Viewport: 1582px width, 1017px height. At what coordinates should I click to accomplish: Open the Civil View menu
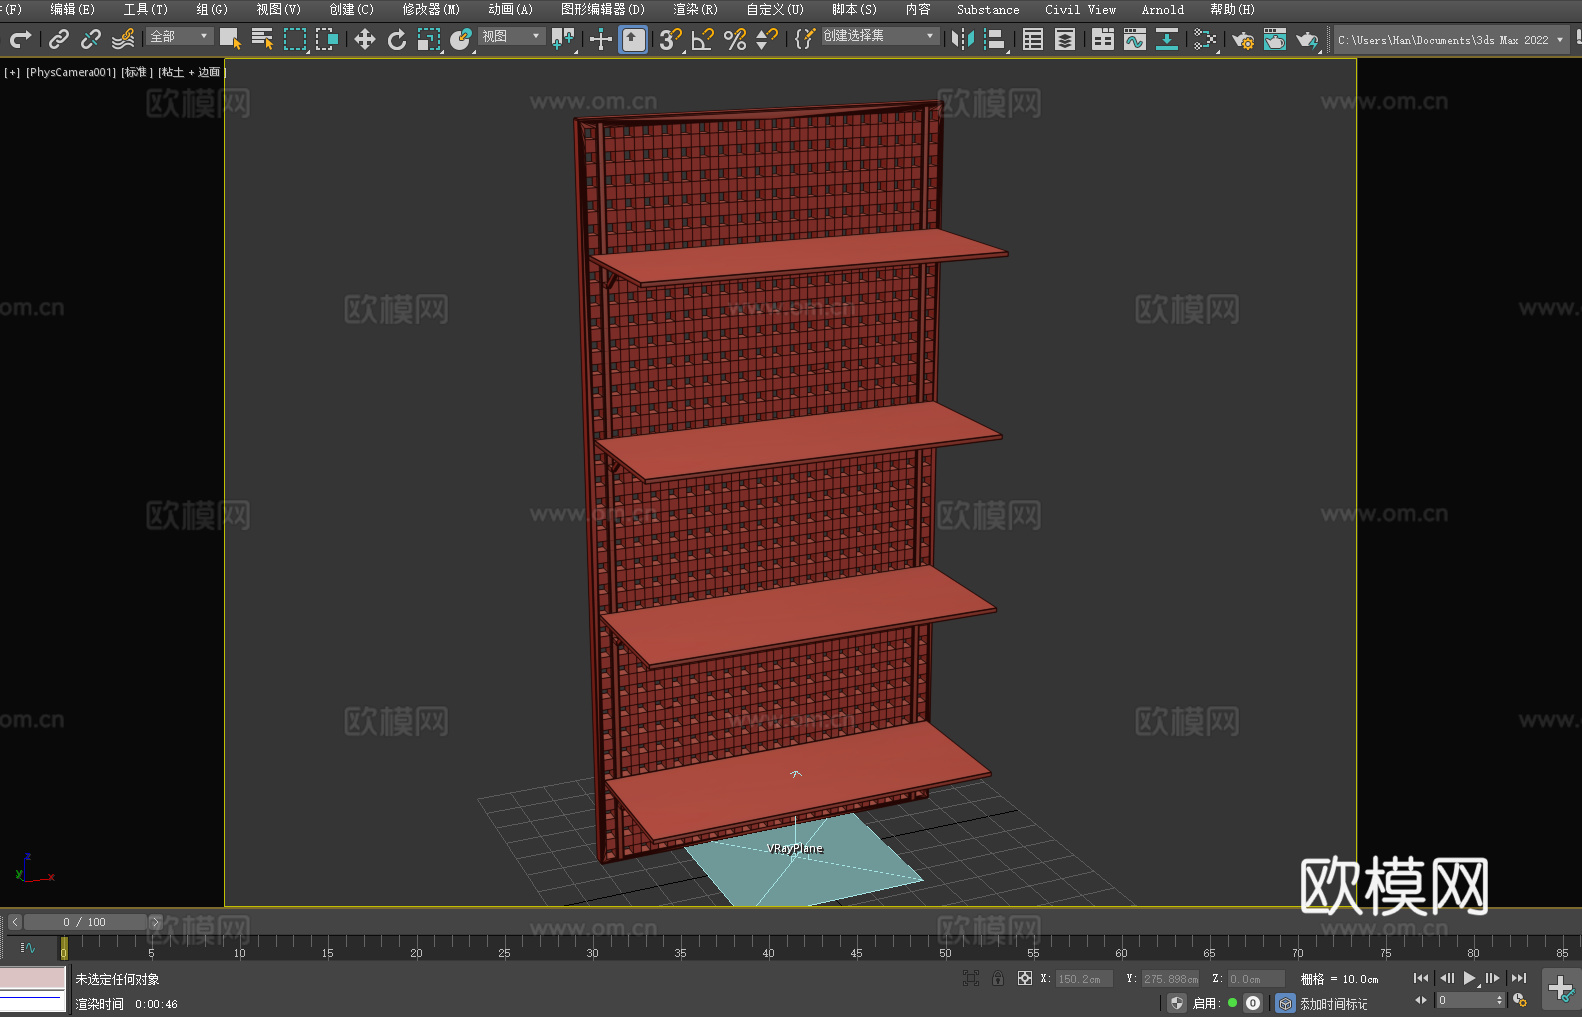click(x=1080, y=9)
